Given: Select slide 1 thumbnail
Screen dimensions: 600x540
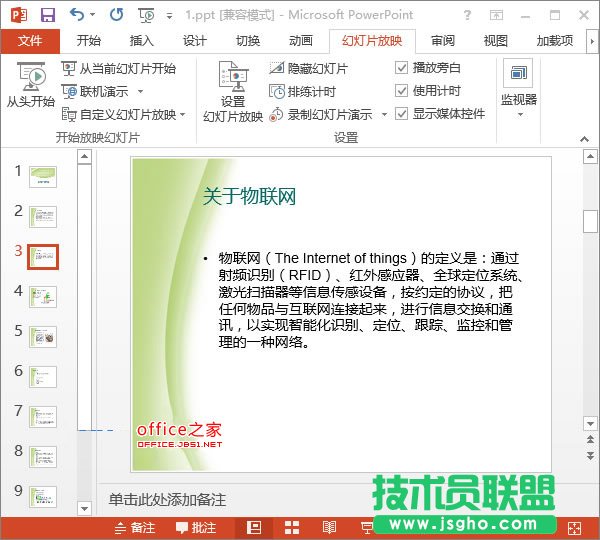Looking at the screenshot, I should (43, 177).
